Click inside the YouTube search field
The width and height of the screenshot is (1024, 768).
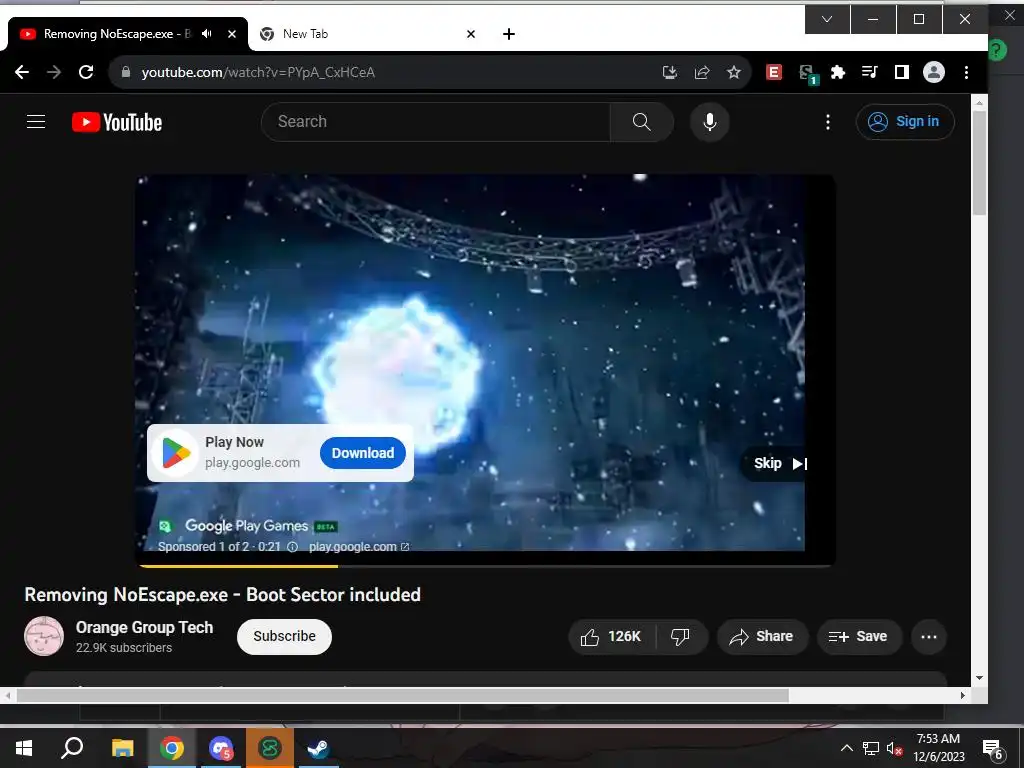pos(435,121)
